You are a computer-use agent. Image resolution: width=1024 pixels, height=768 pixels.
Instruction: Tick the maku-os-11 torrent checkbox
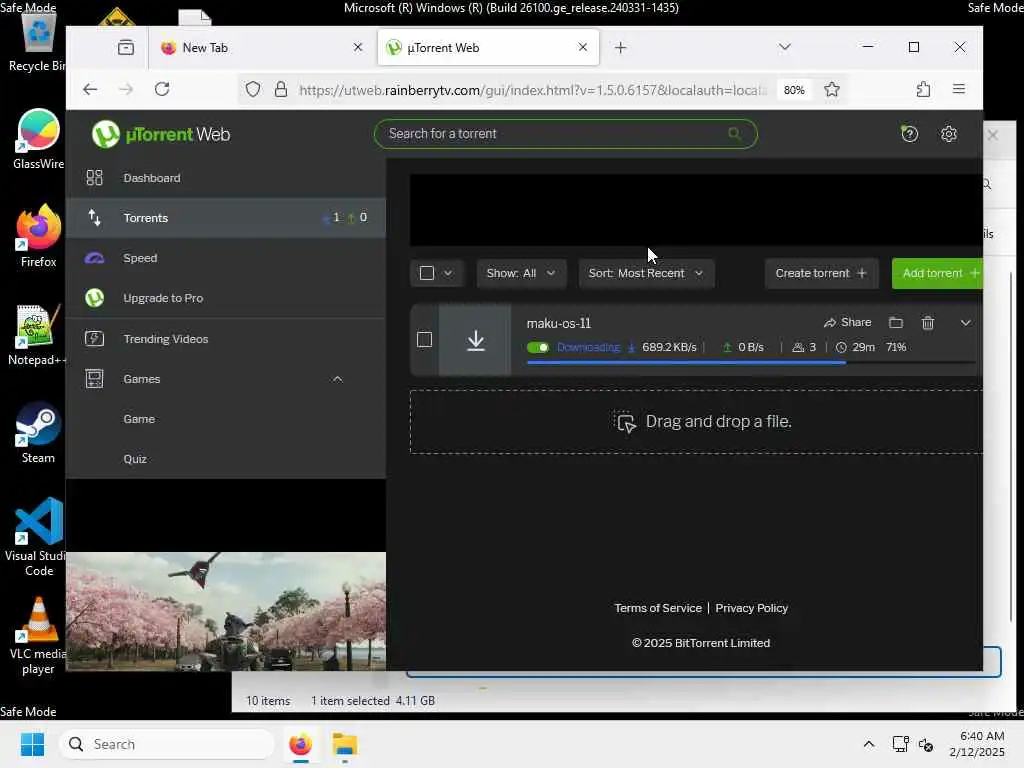(x=424, y=340)
